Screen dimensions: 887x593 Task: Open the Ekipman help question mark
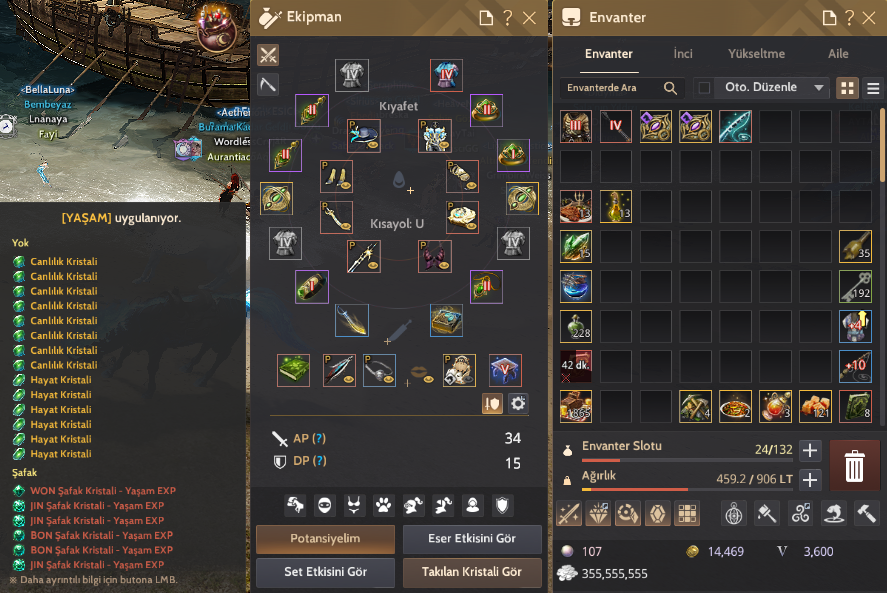click(507, 18)
